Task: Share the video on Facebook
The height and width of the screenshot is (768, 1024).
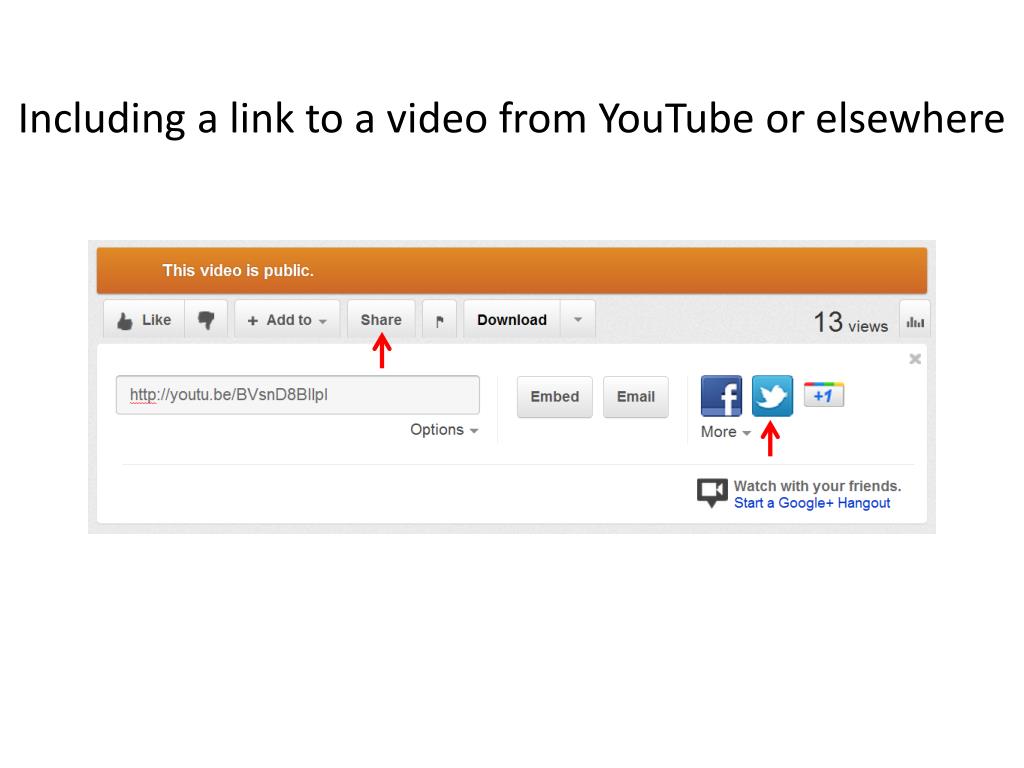Action: pyautogui.click(x=721, y=396)
